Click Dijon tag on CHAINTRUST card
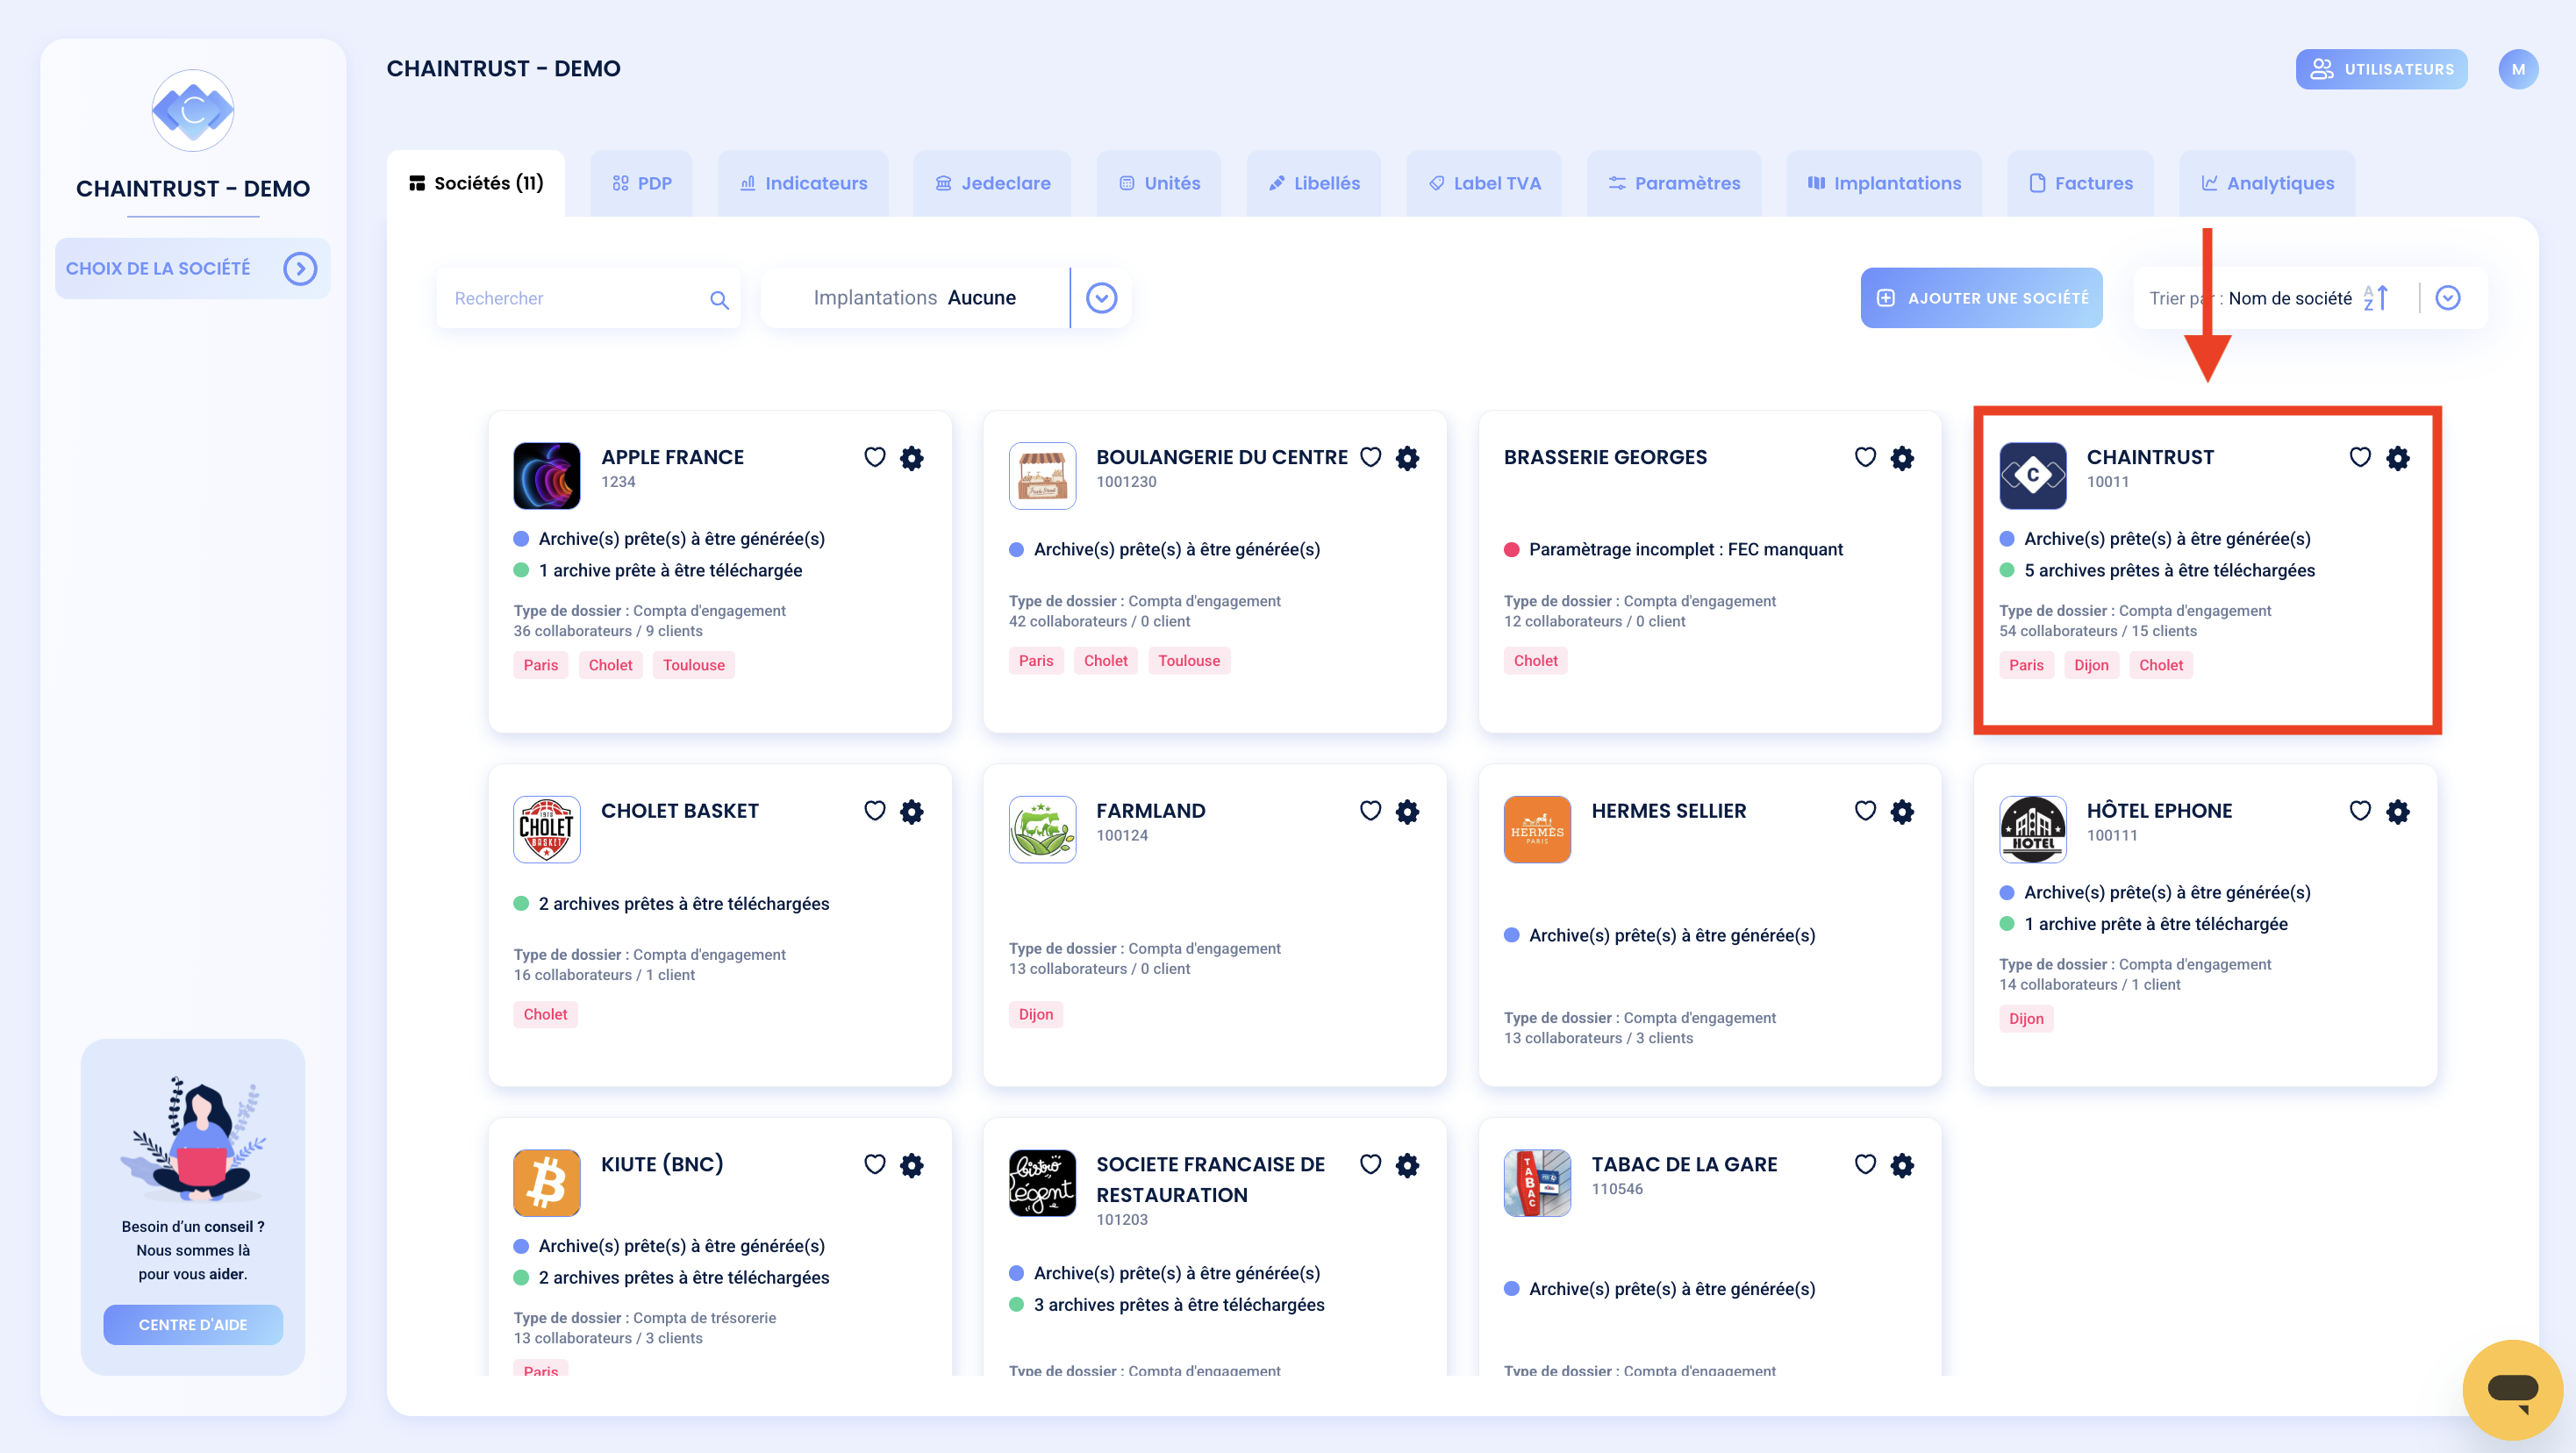The height and width of the screenshot is (1453, 2576). [2091, 665]
